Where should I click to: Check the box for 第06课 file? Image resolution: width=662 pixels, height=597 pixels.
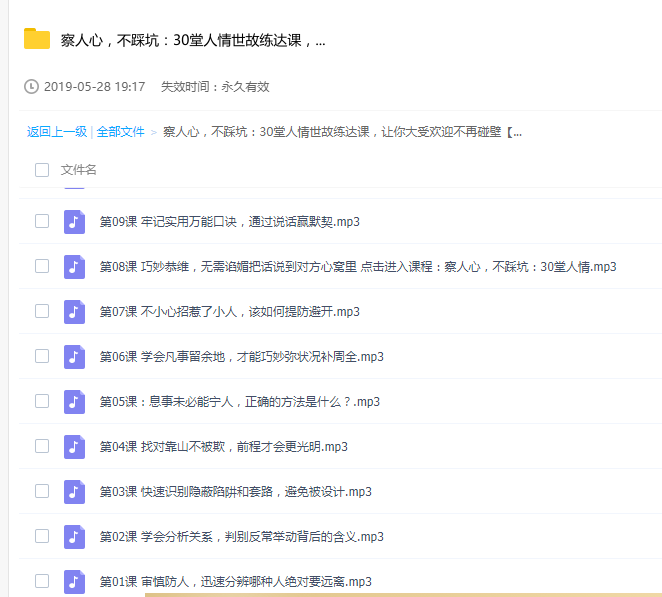pyautogui.click(x=42, y=356)
